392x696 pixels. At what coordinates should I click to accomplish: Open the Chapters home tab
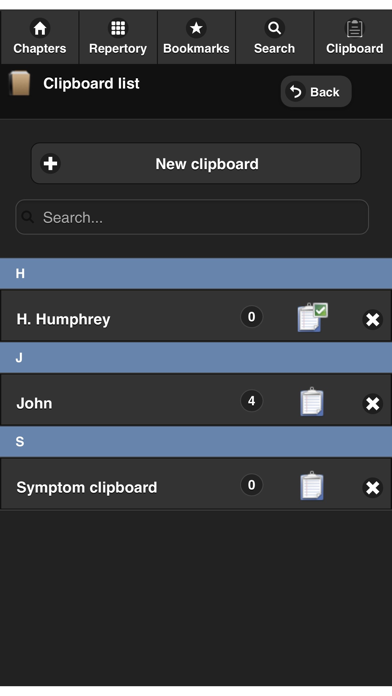(40, 38)
